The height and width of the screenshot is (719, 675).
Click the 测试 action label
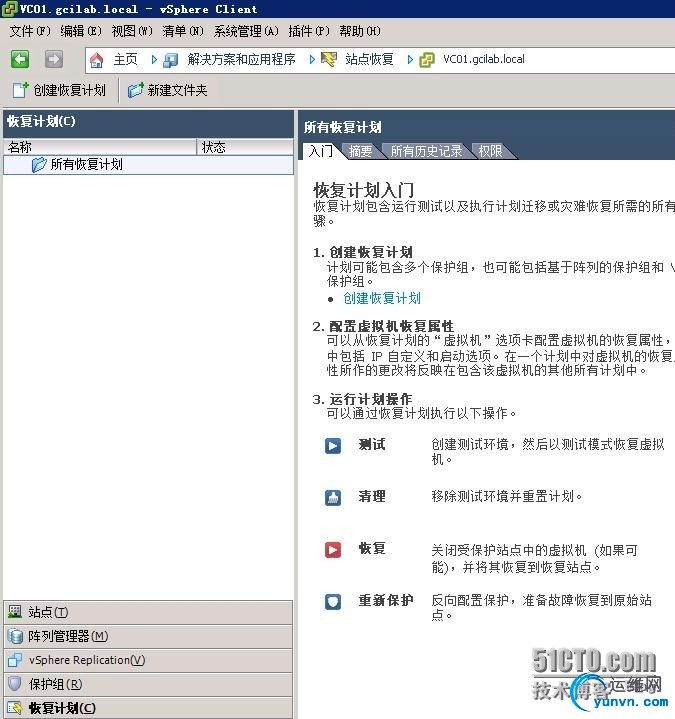coord(372,444)
